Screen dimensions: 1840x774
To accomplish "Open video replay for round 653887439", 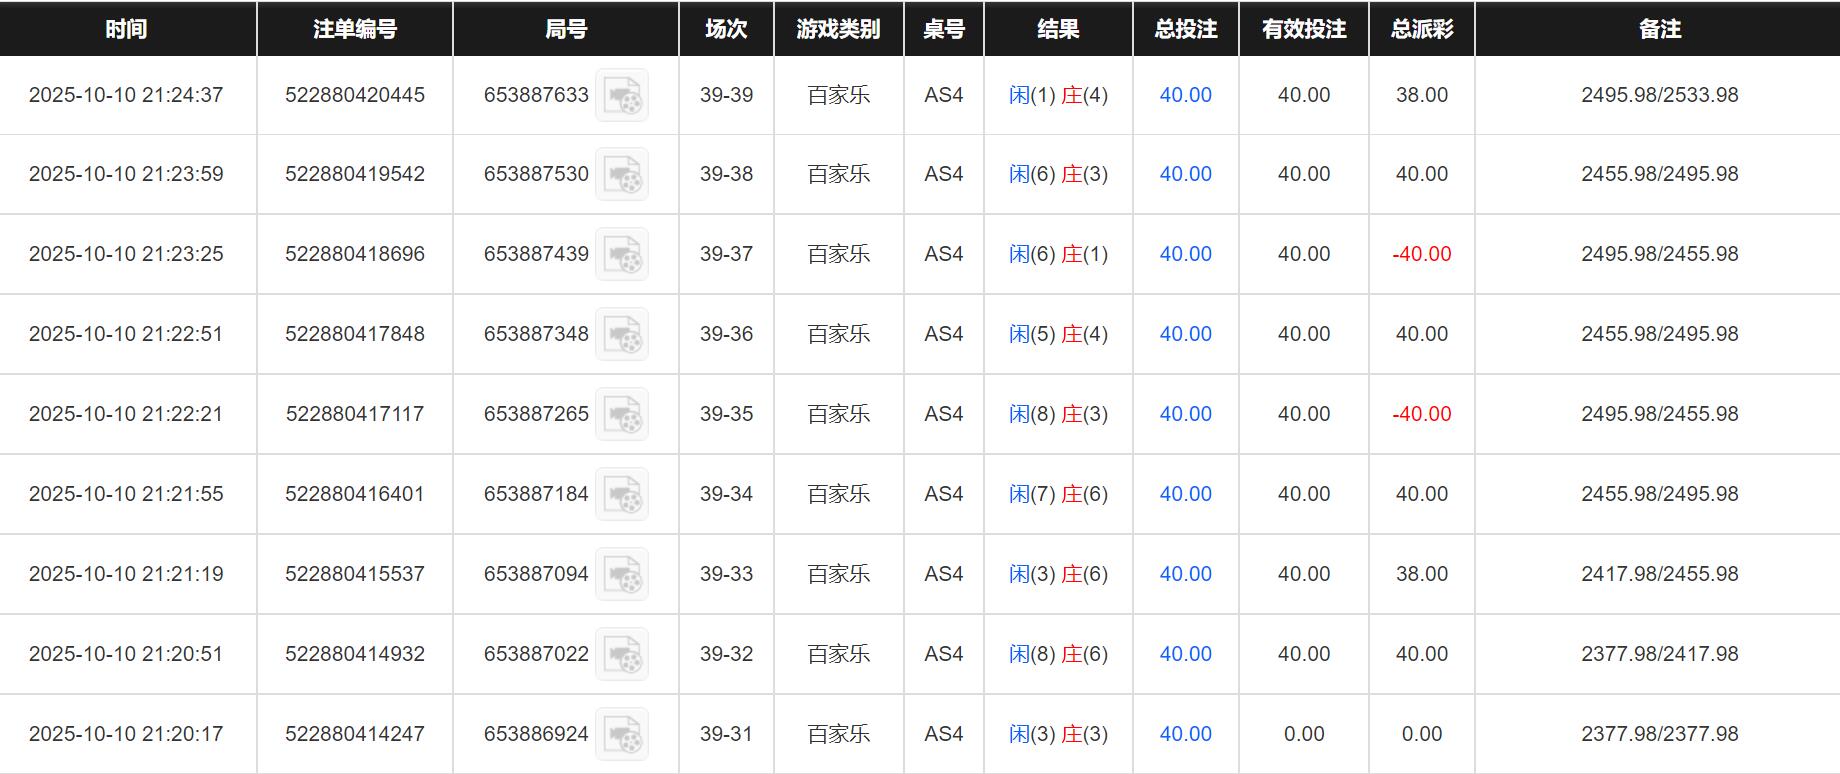I will tap(622, 254).
